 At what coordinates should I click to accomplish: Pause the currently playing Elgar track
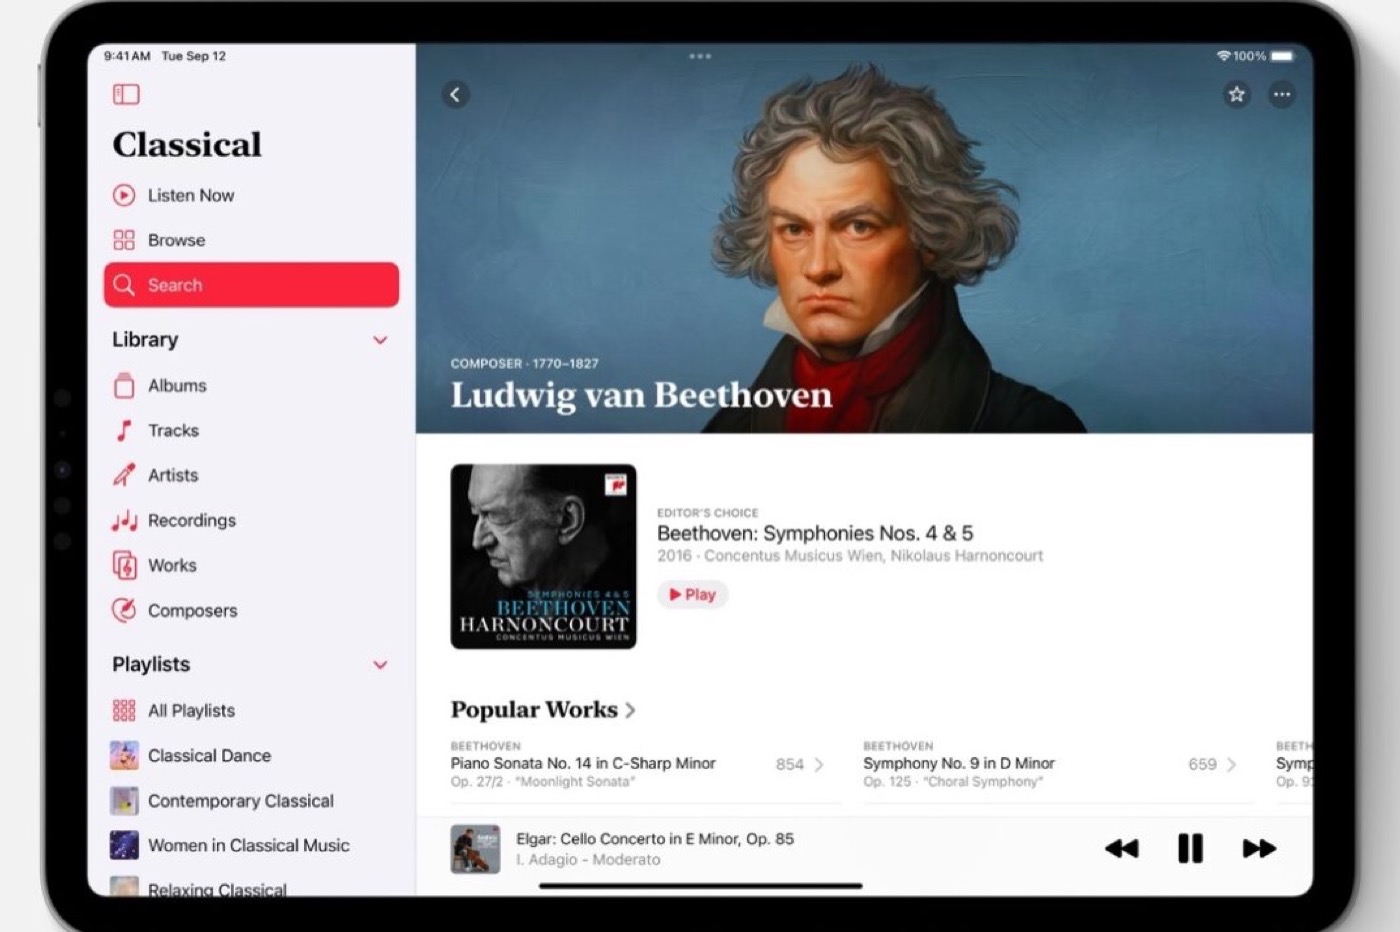(x=1190, y=848)
